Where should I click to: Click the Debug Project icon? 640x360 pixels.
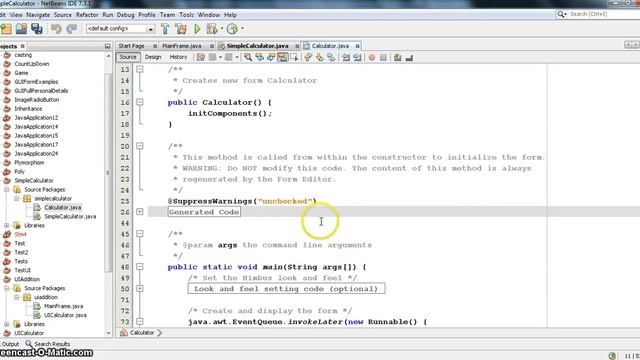tap(212, 29)
